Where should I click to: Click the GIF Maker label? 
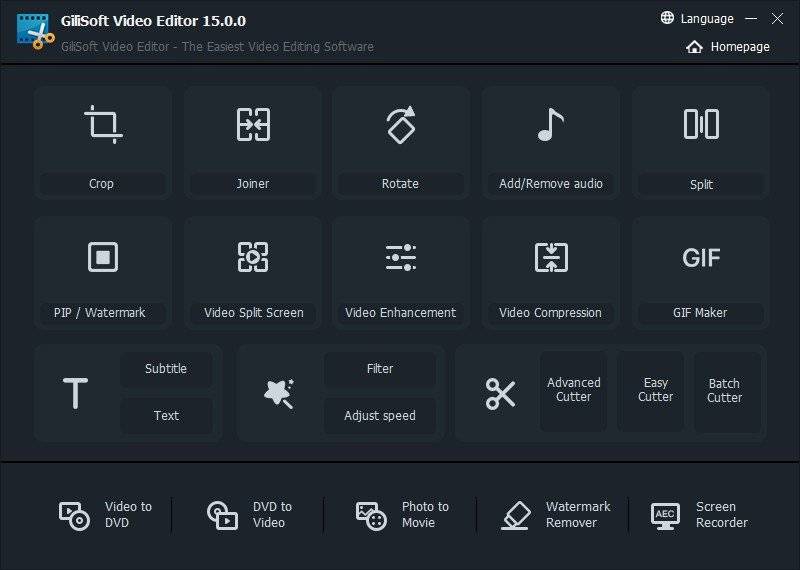pos(700,312)
